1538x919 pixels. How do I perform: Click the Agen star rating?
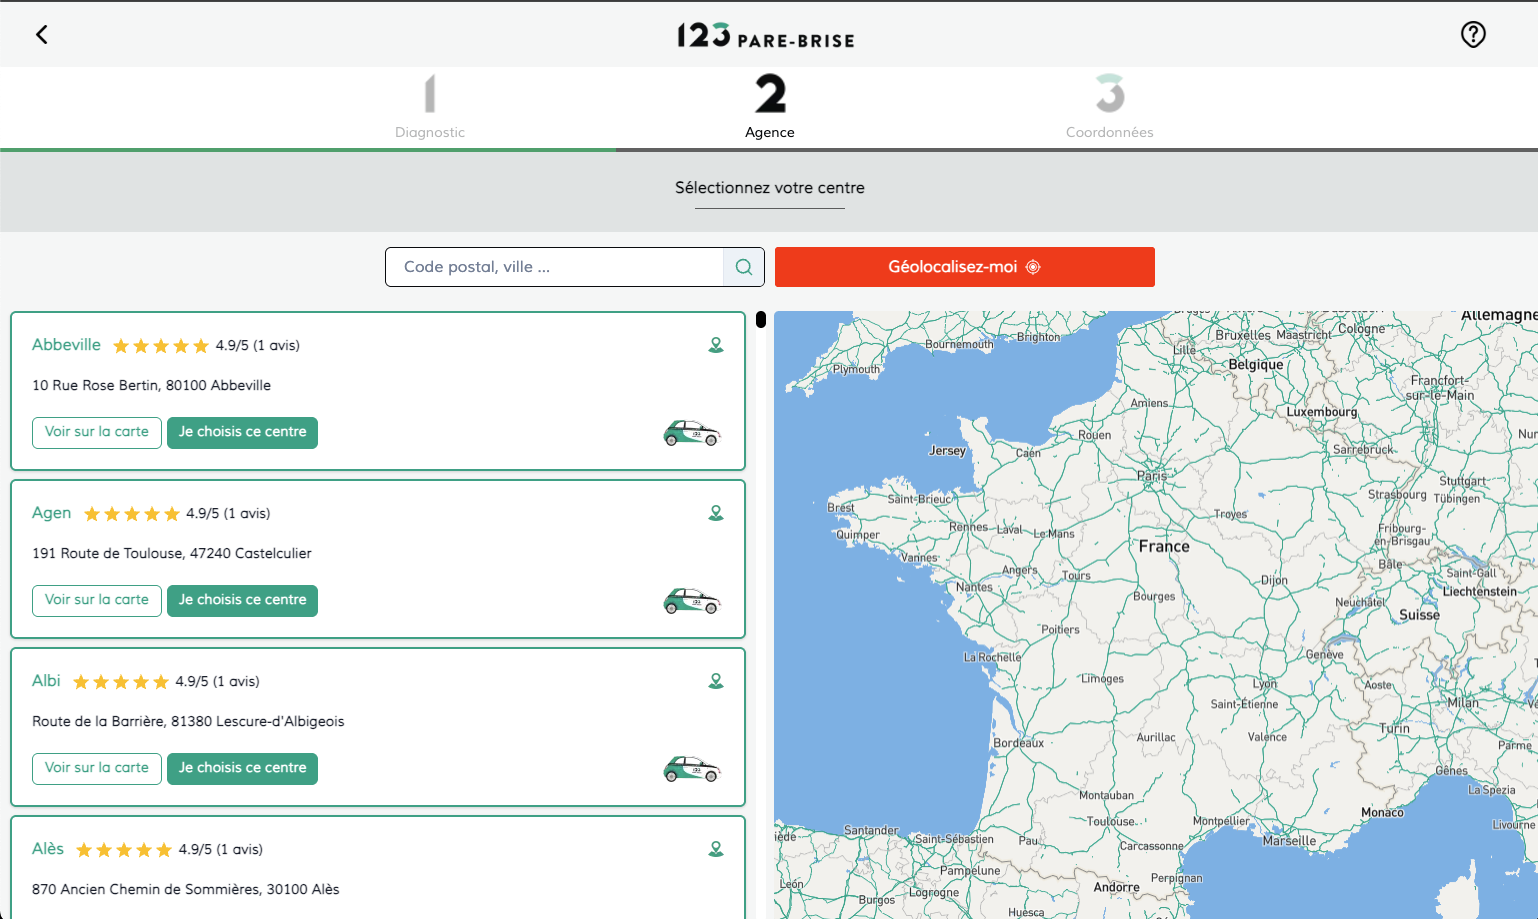[x=132, y=514]
